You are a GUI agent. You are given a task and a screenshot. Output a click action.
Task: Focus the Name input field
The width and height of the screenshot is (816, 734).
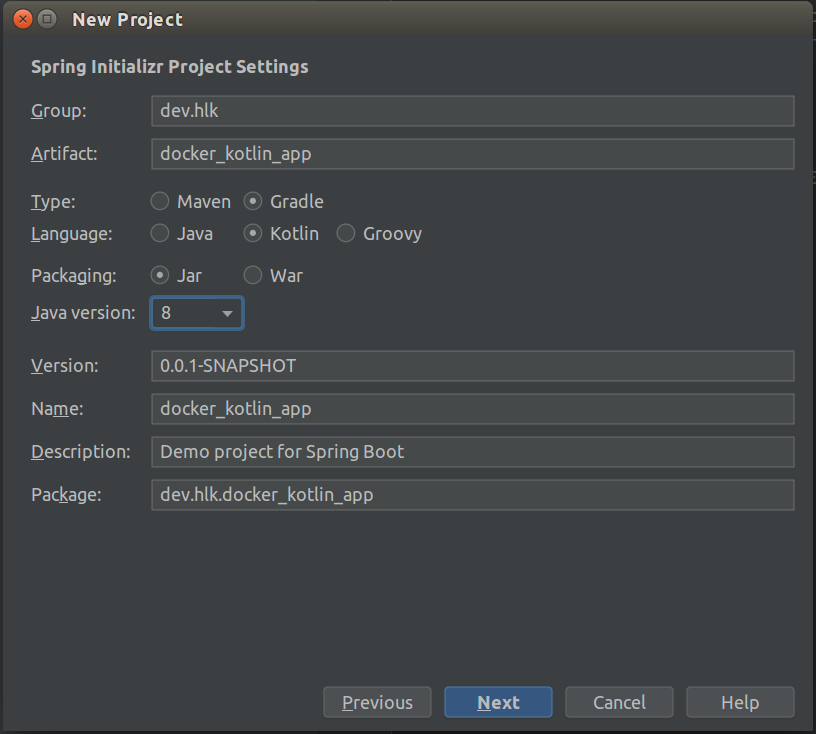(472, 409)
